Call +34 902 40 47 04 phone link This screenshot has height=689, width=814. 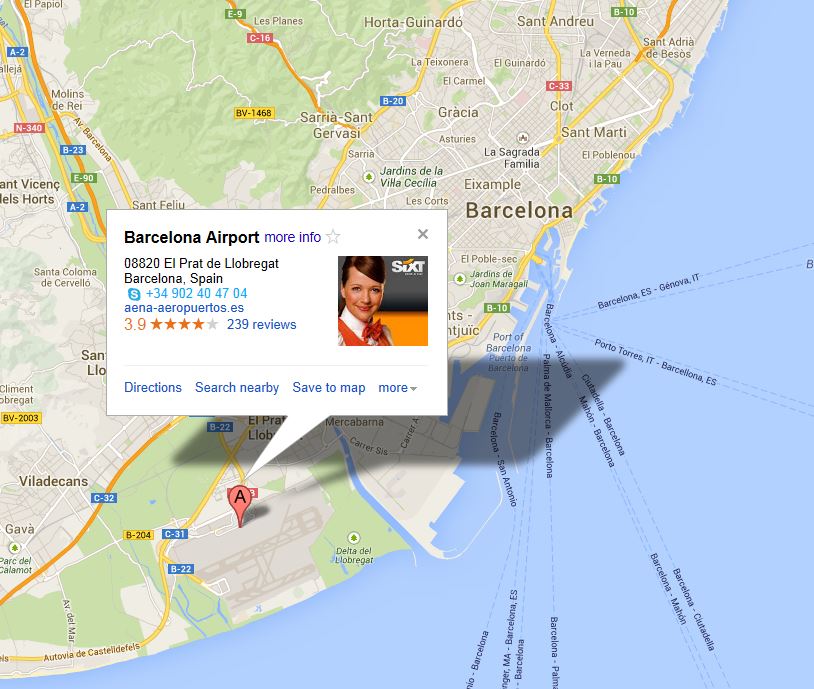point(196,293)
